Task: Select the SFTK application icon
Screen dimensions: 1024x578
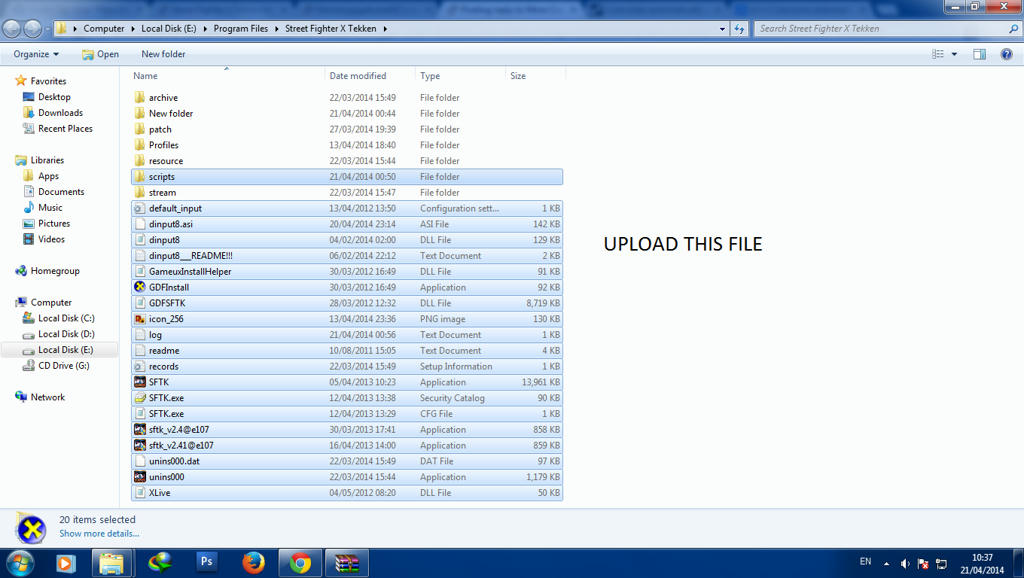Action: [139, 382]
